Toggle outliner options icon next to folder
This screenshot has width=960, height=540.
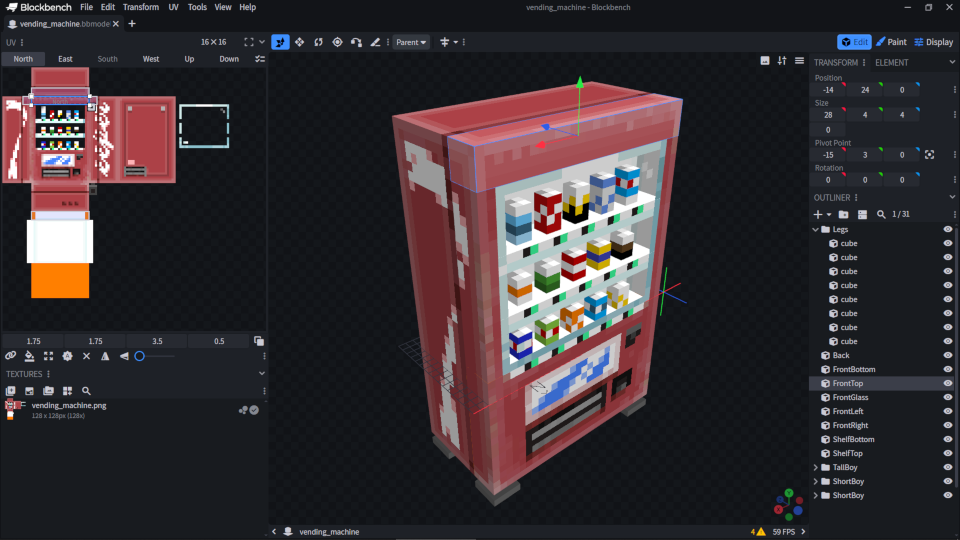862,214
